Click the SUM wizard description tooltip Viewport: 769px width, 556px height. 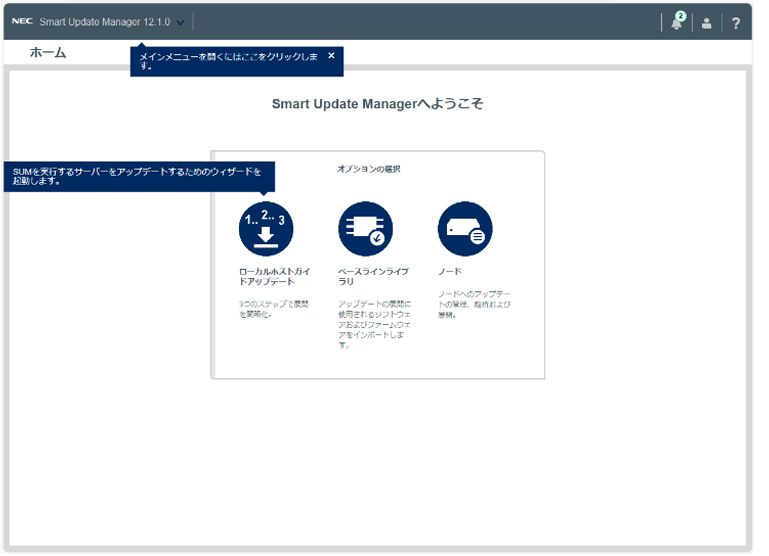point(136,176)
